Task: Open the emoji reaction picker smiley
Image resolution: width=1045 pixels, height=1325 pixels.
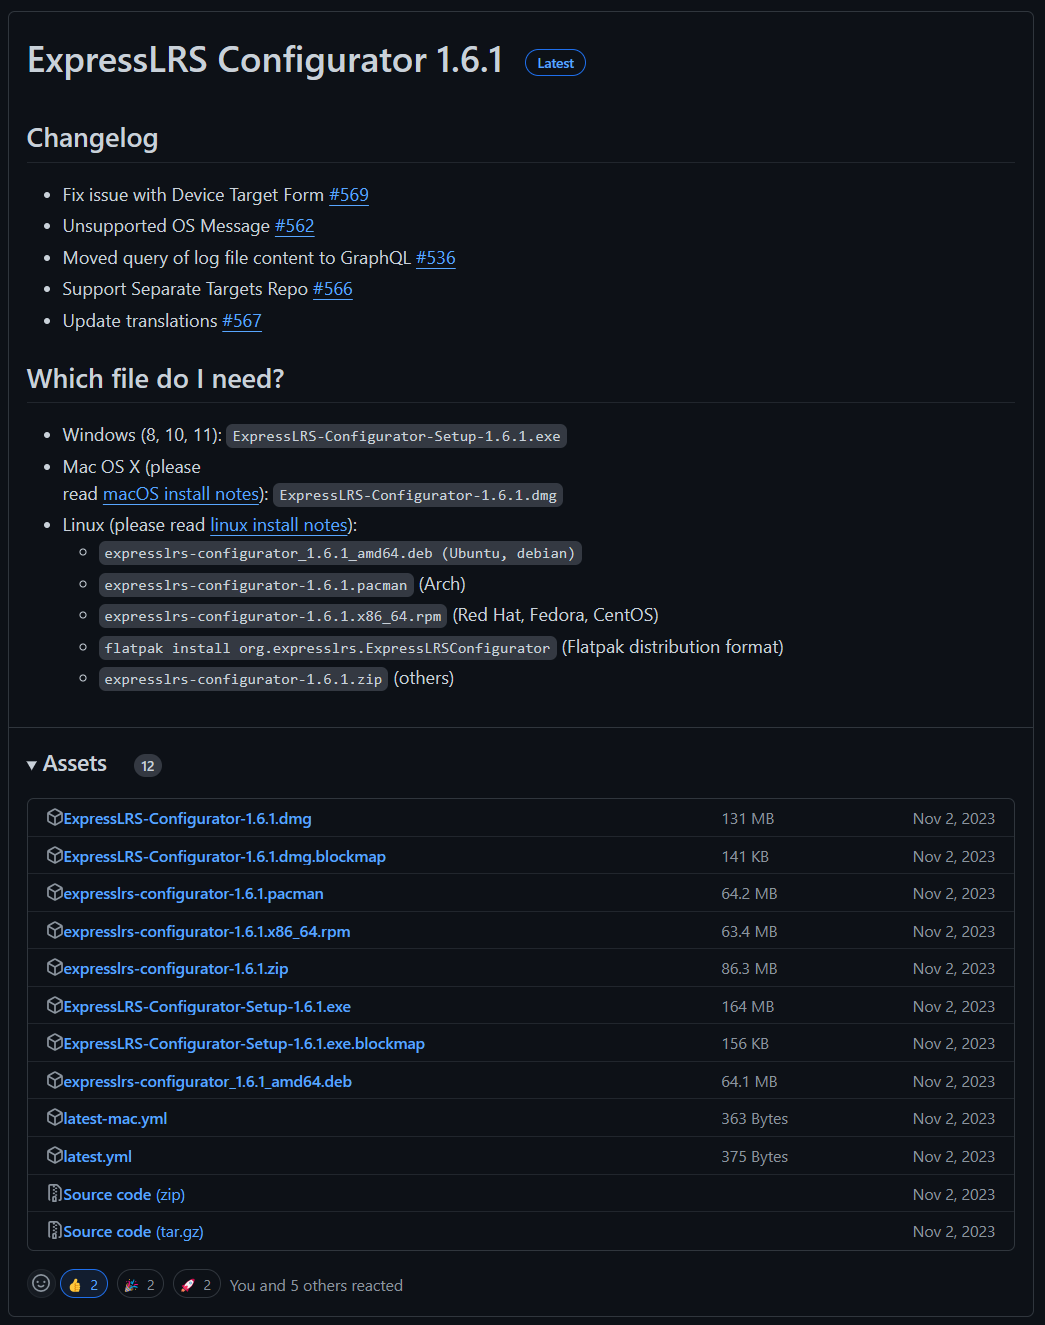Action: click(x=41, y=1283)
